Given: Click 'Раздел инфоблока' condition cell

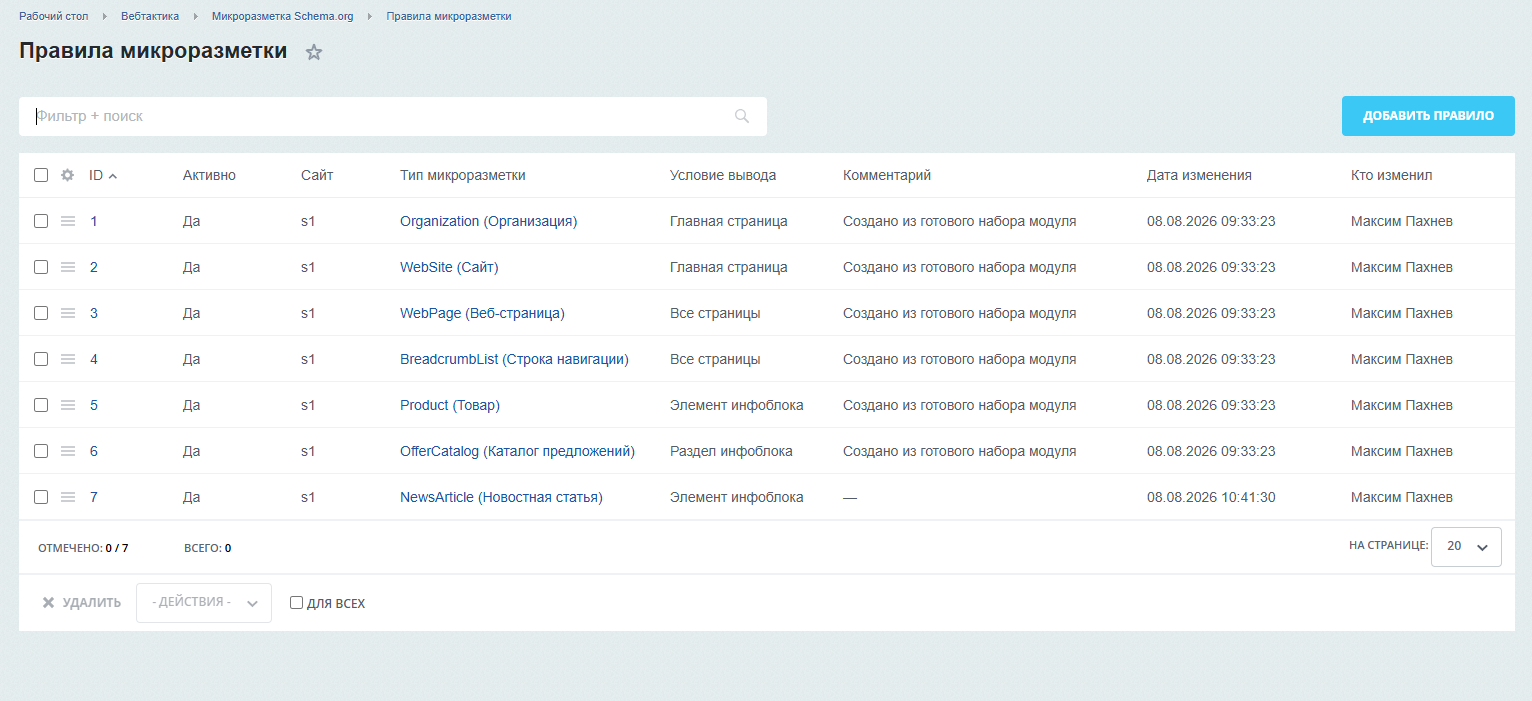Looking at the screenshot, I should coord(731,451).
